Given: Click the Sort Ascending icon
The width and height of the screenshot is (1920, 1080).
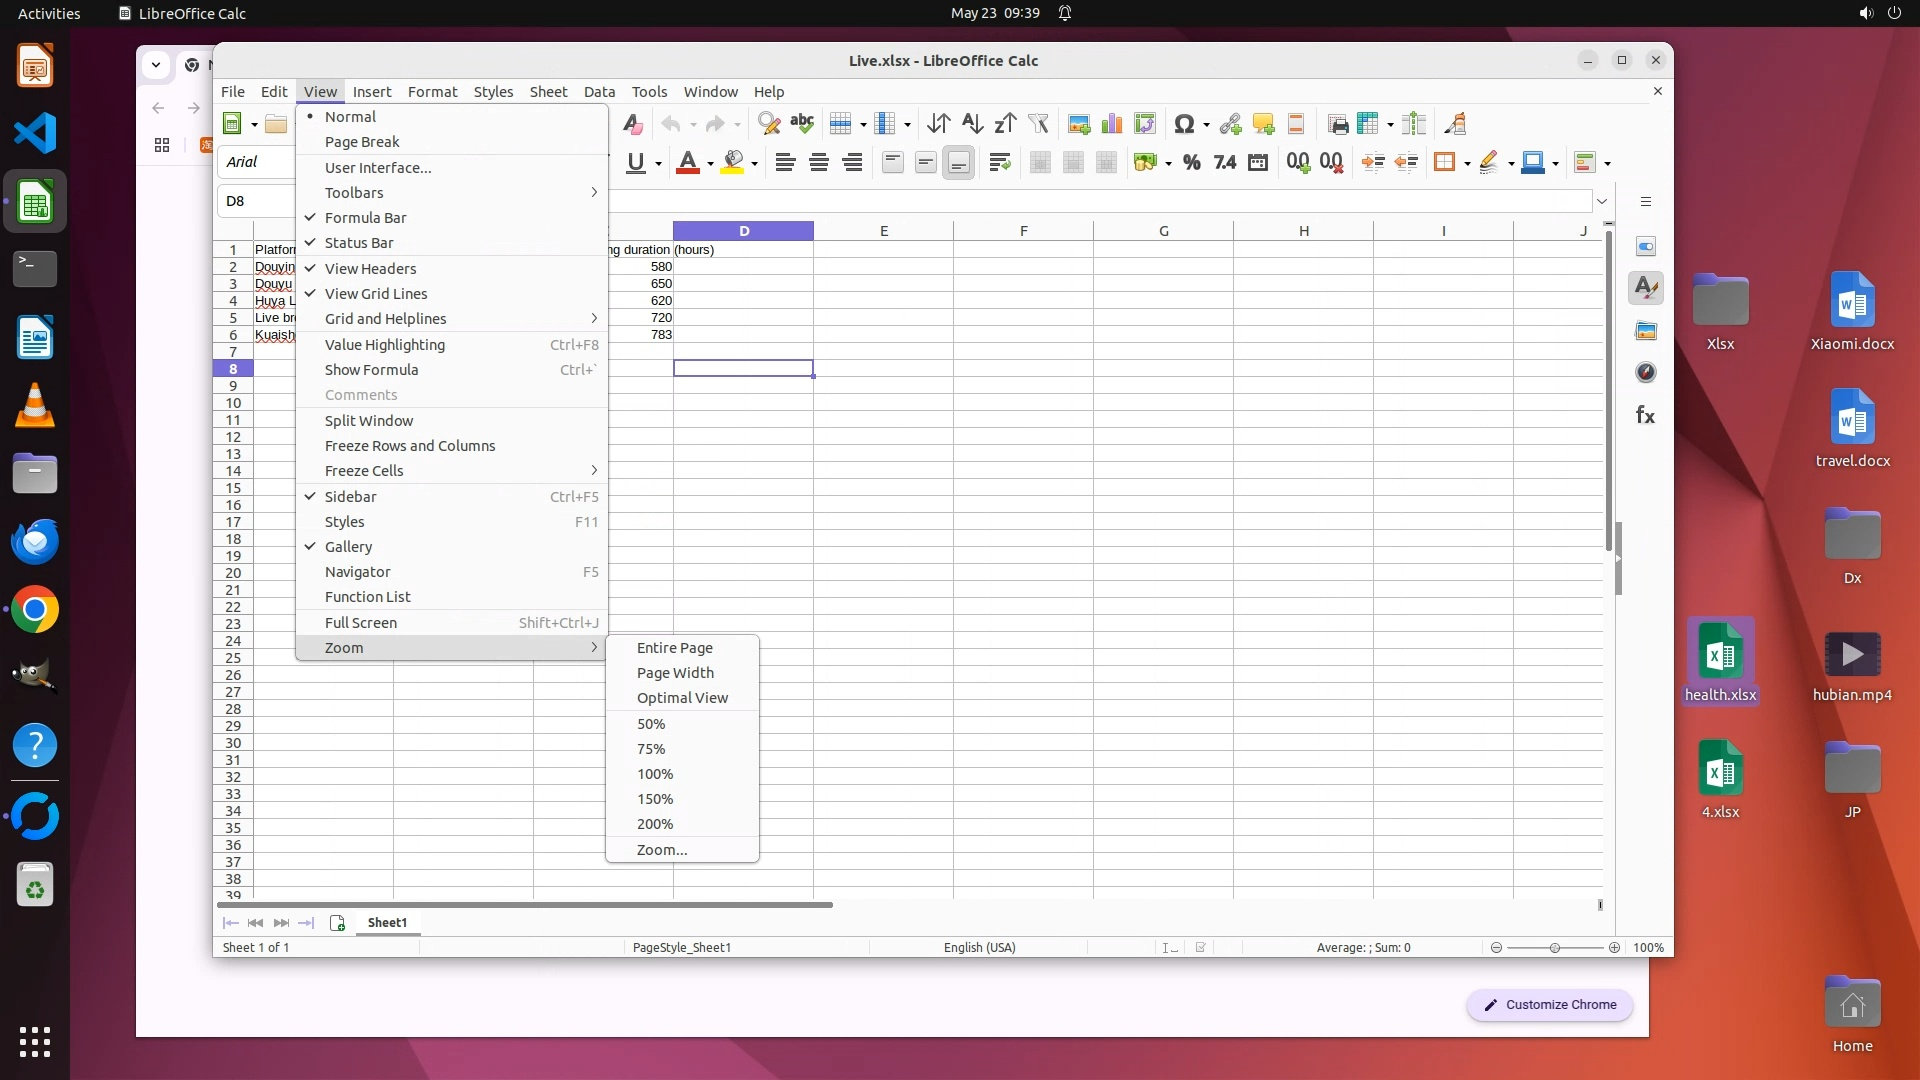Looking at the screenshot, I should [972, 124].
